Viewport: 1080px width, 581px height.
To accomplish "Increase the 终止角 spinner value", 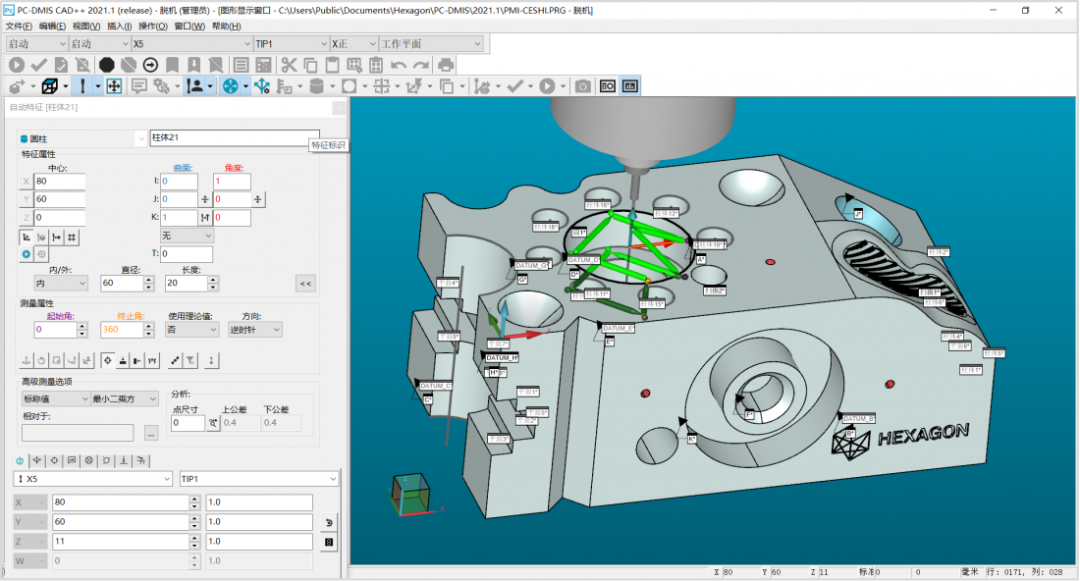I will (149, 326).
